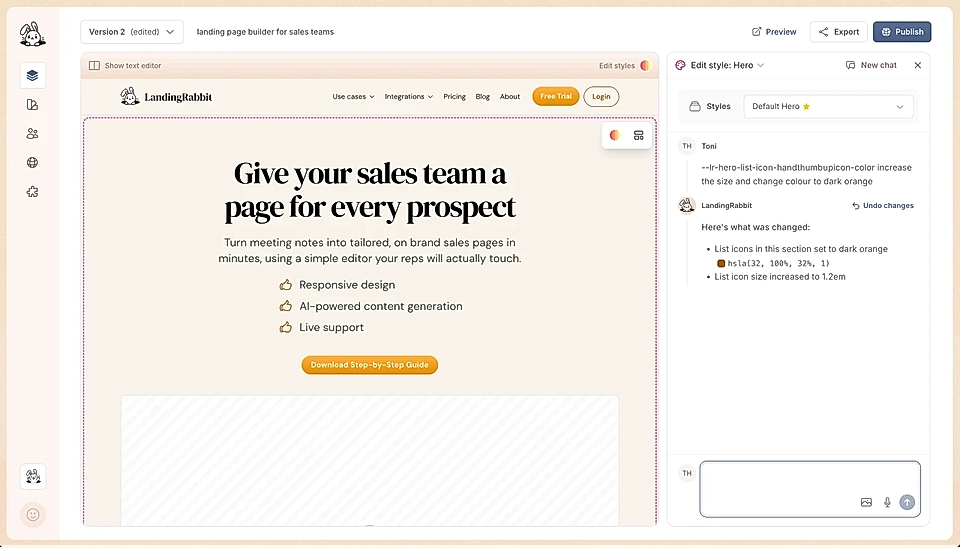The image size is (960, 548).
Task: Click the hero headline text
Action: point(370,190)
